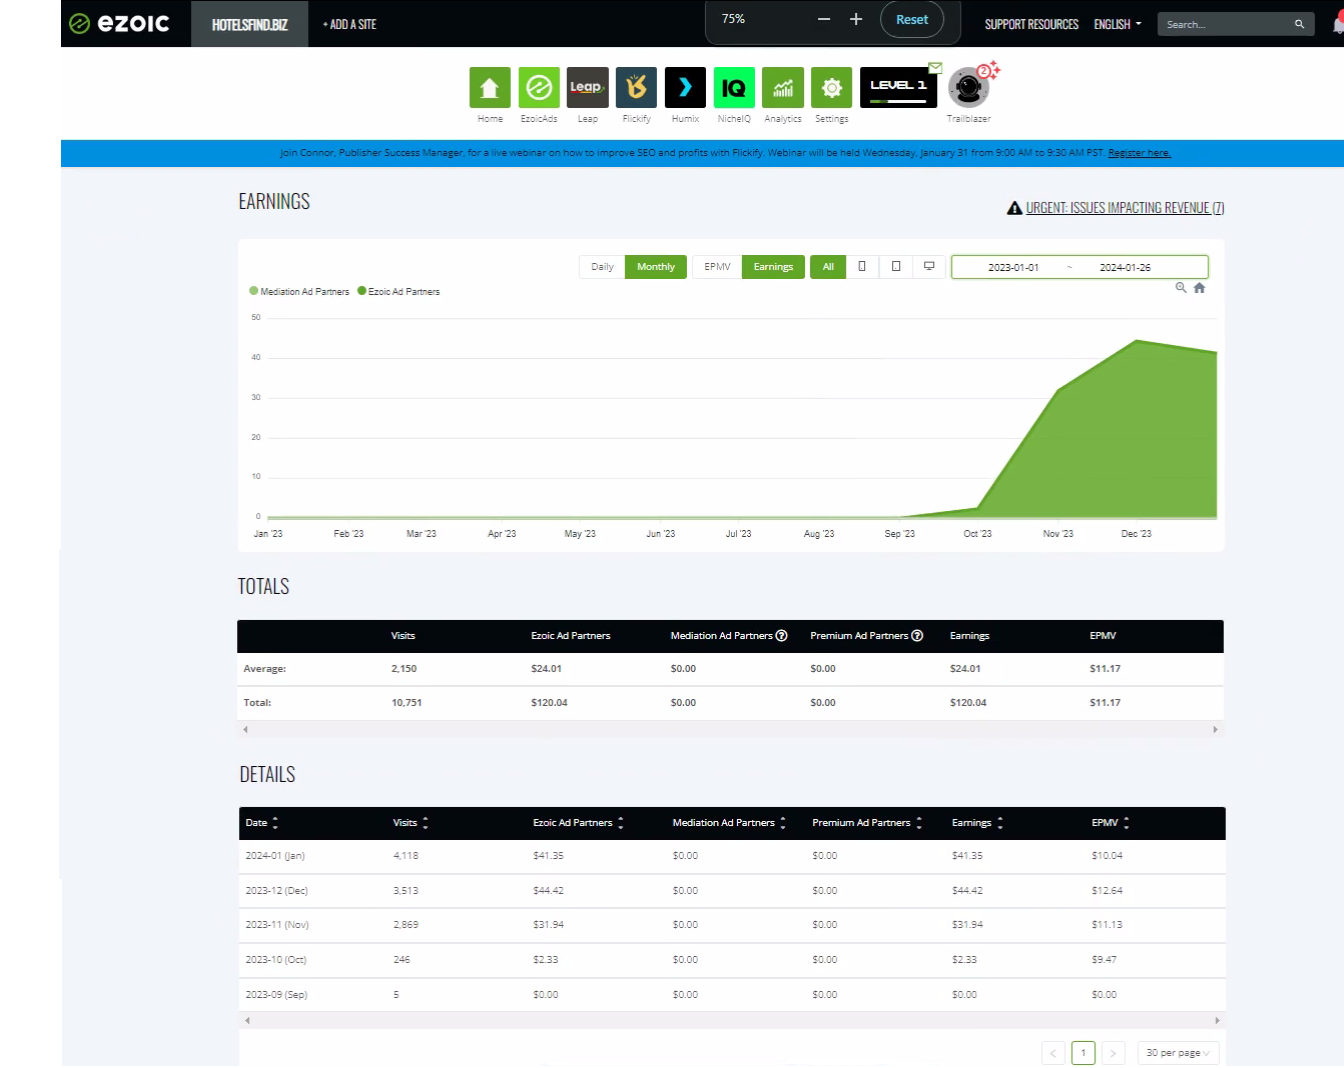Screen dimensions: 1344x1068
Task: Filter earnings by tablet device
Action: [896, 267]
